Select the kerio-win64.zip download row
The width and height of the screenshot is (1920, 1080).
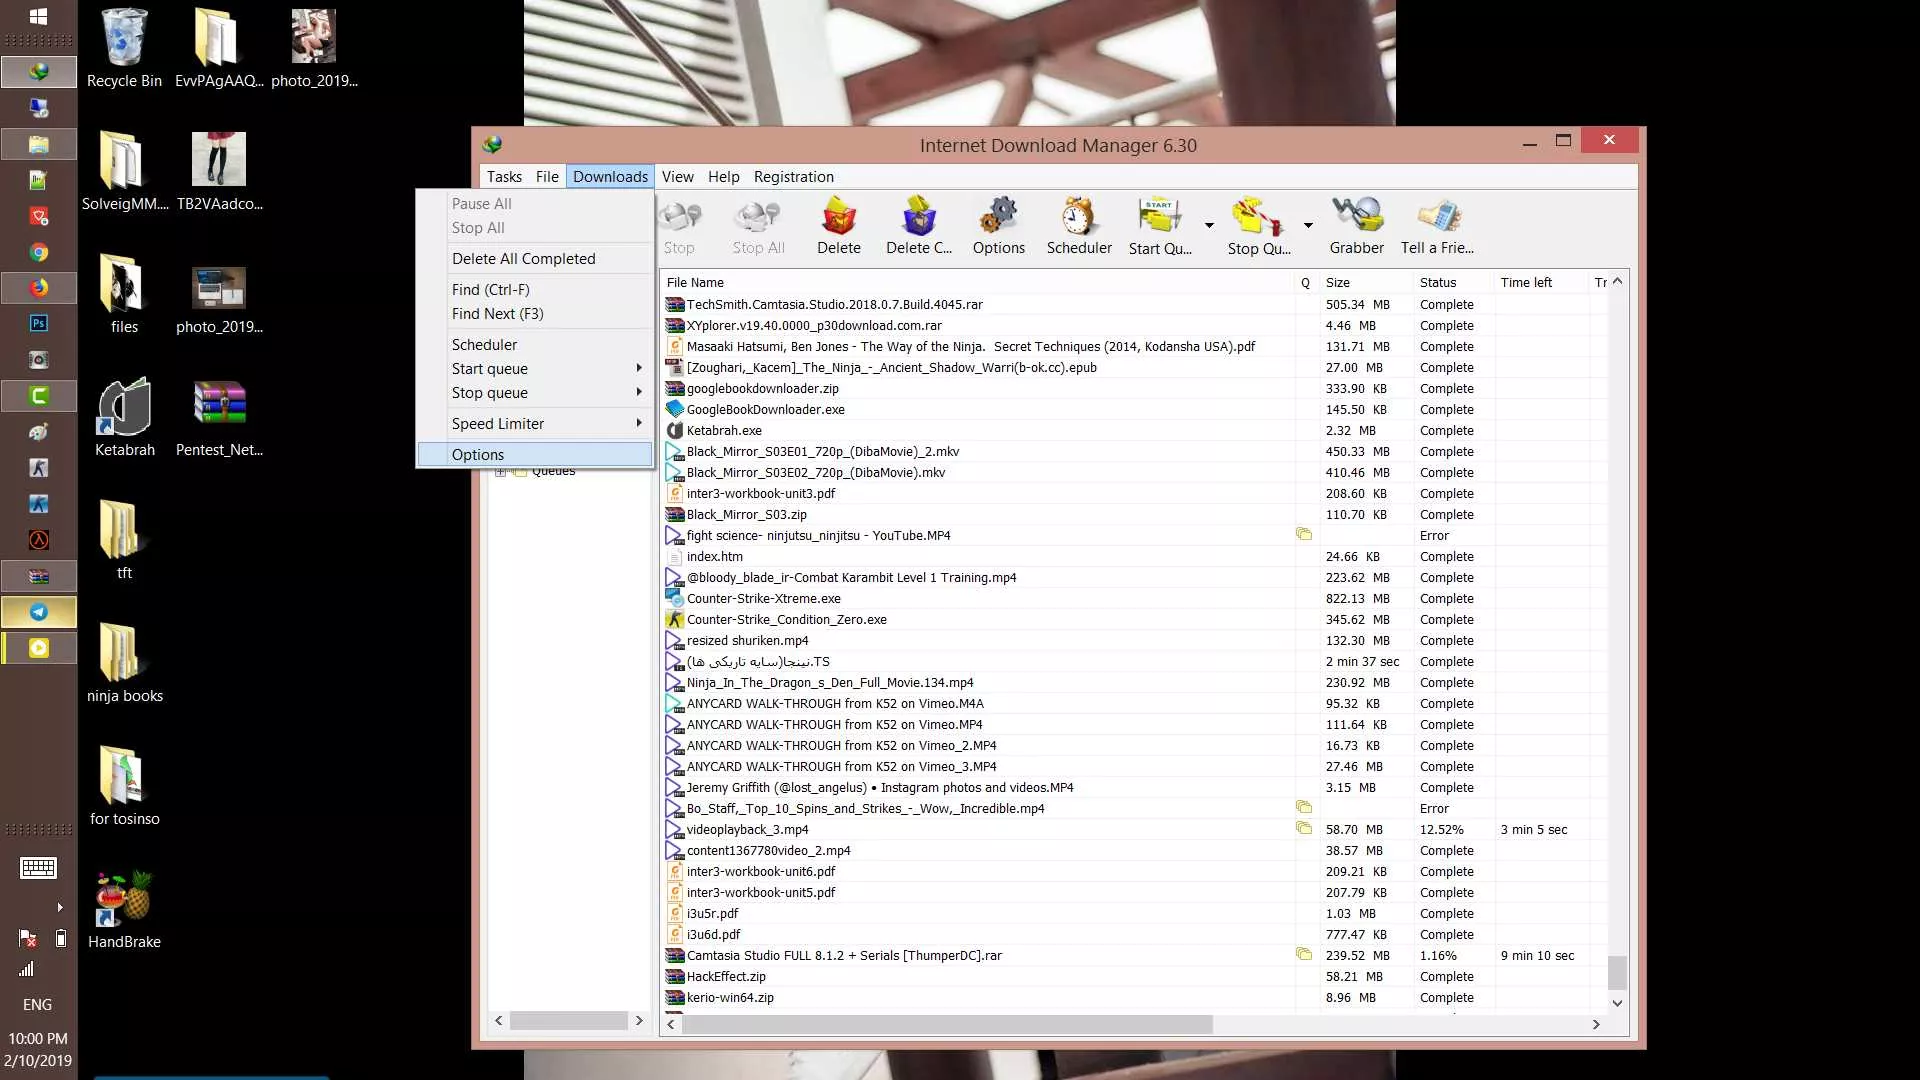point(1135,997)
